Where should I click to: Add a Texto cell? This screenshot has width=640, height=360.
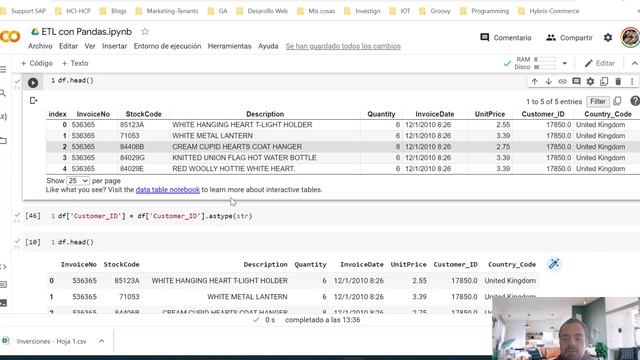point(75,63)
